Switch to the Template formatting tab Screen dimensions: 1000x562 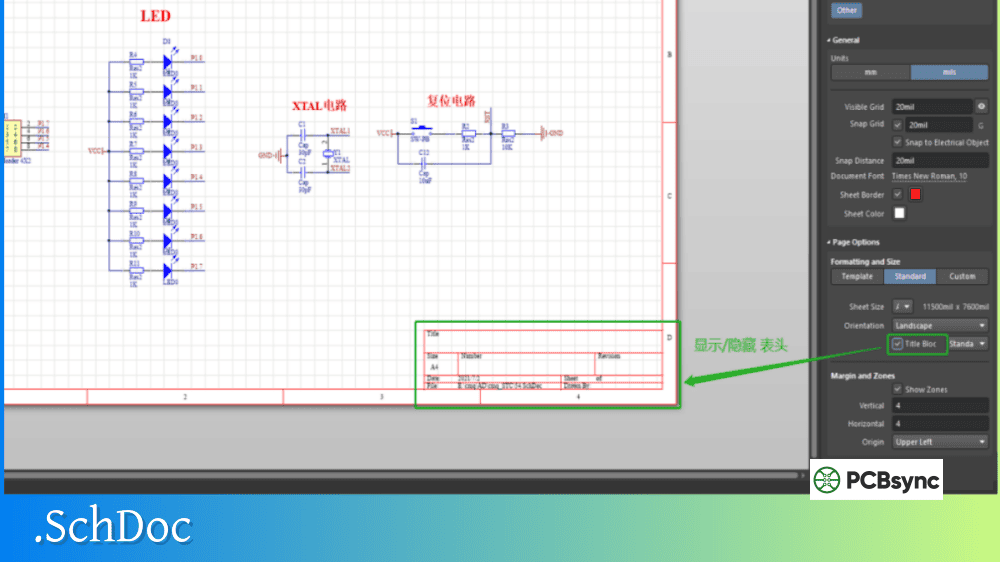point(857,276)
